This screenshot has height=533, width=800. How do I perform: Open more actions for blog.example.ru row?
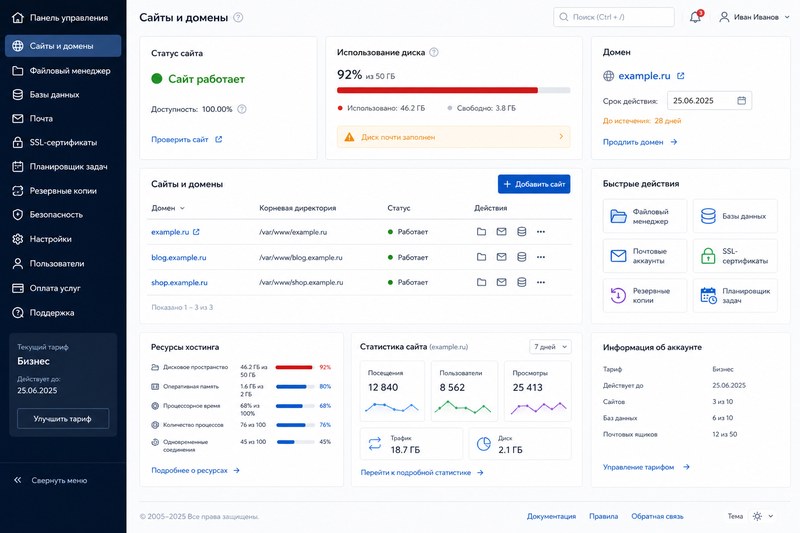tap(541, 257)
